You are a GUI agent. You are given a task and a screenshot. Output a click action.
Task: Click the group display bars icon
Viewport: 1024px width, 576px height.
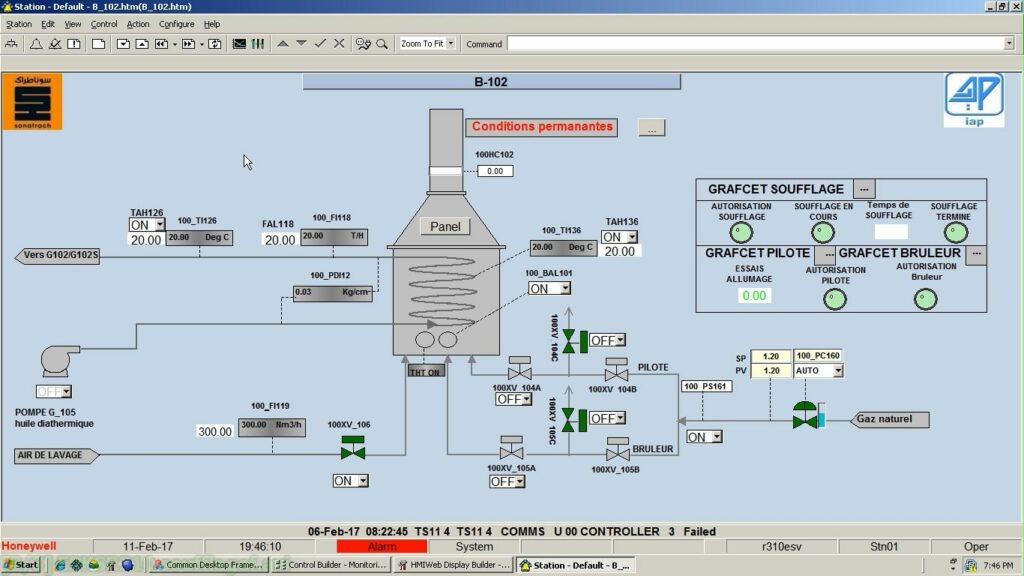coord(258,44)
